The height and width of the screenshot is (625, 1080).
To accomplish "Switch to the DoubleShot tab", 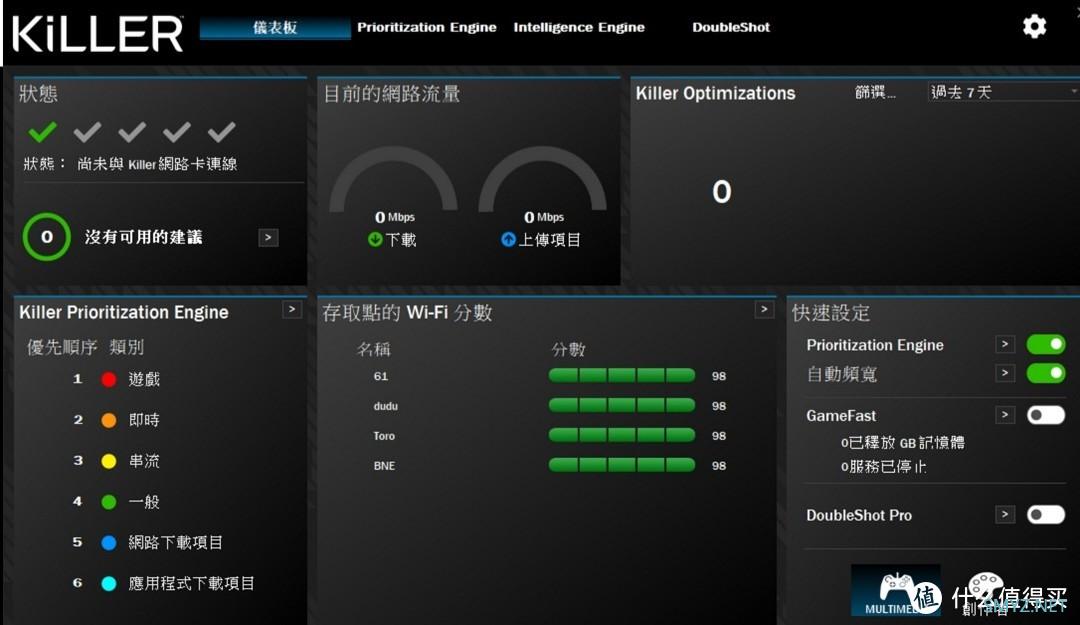I will point(731,28).
